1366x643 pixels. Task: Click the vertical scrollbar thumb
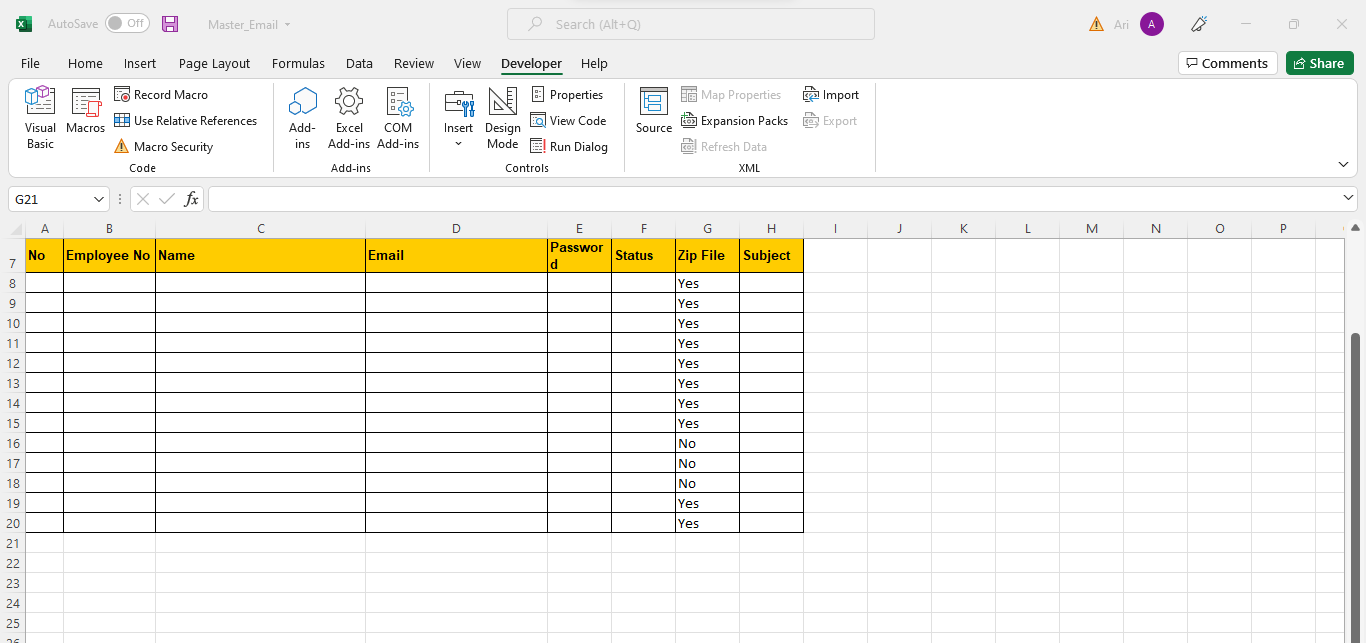coord(1356,486)
